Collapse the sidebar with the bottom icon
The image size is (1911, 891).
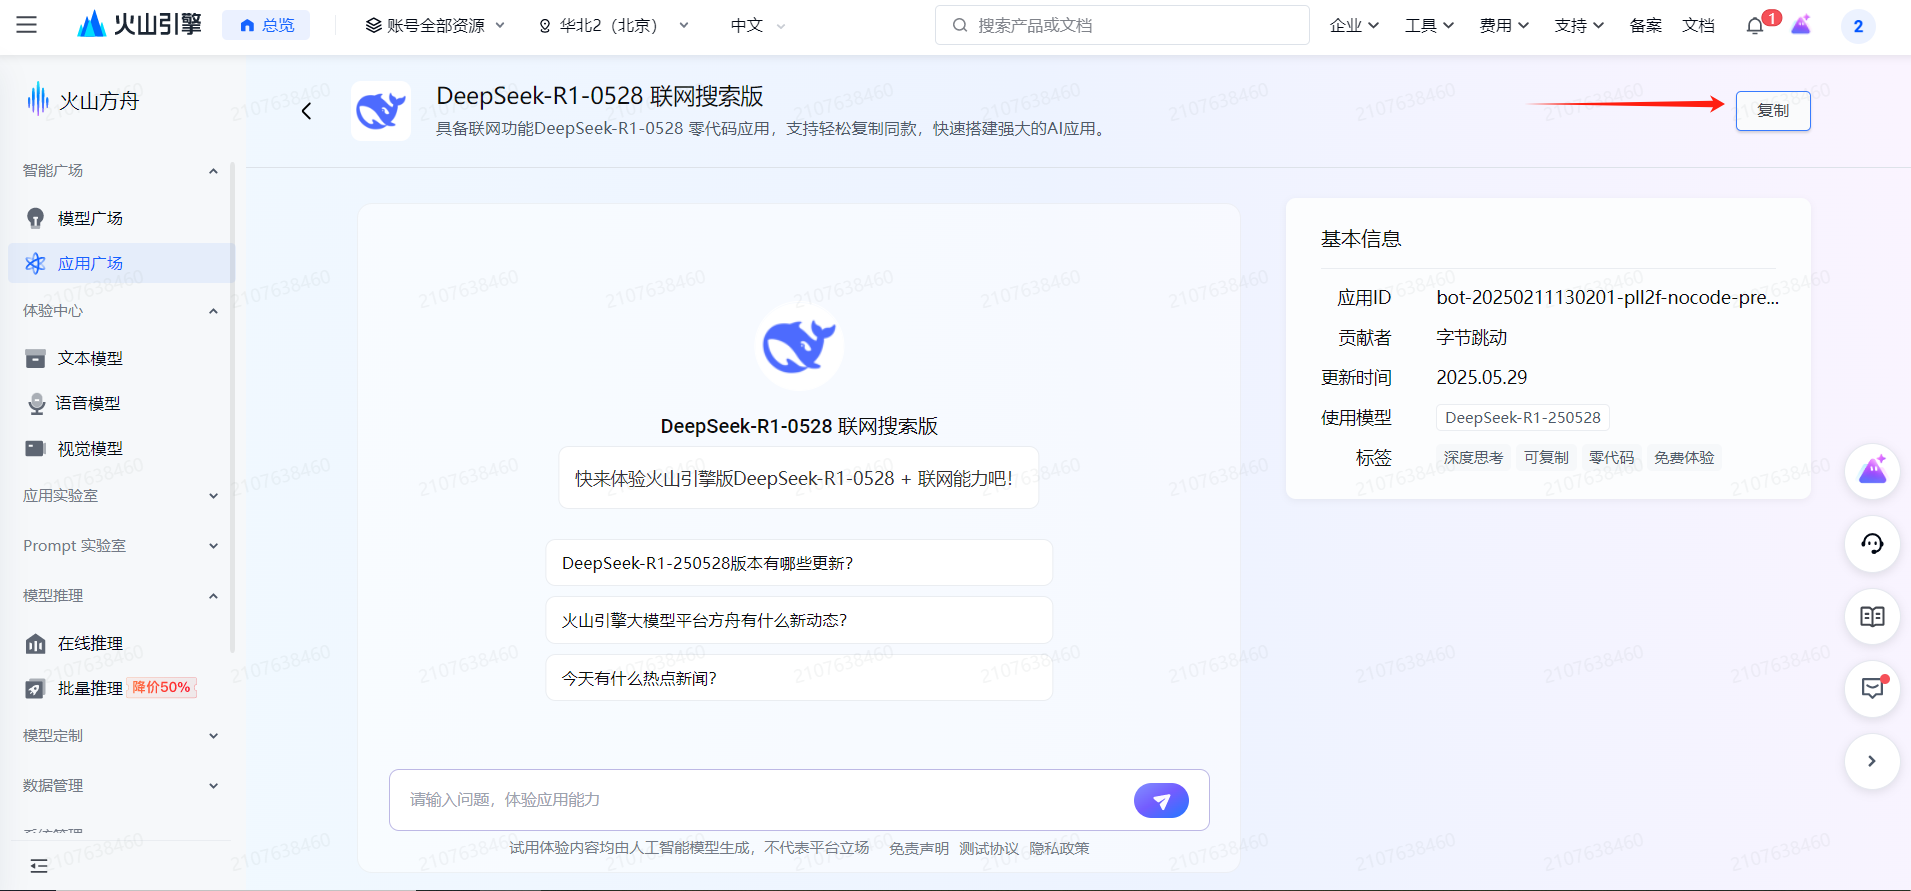39,866
